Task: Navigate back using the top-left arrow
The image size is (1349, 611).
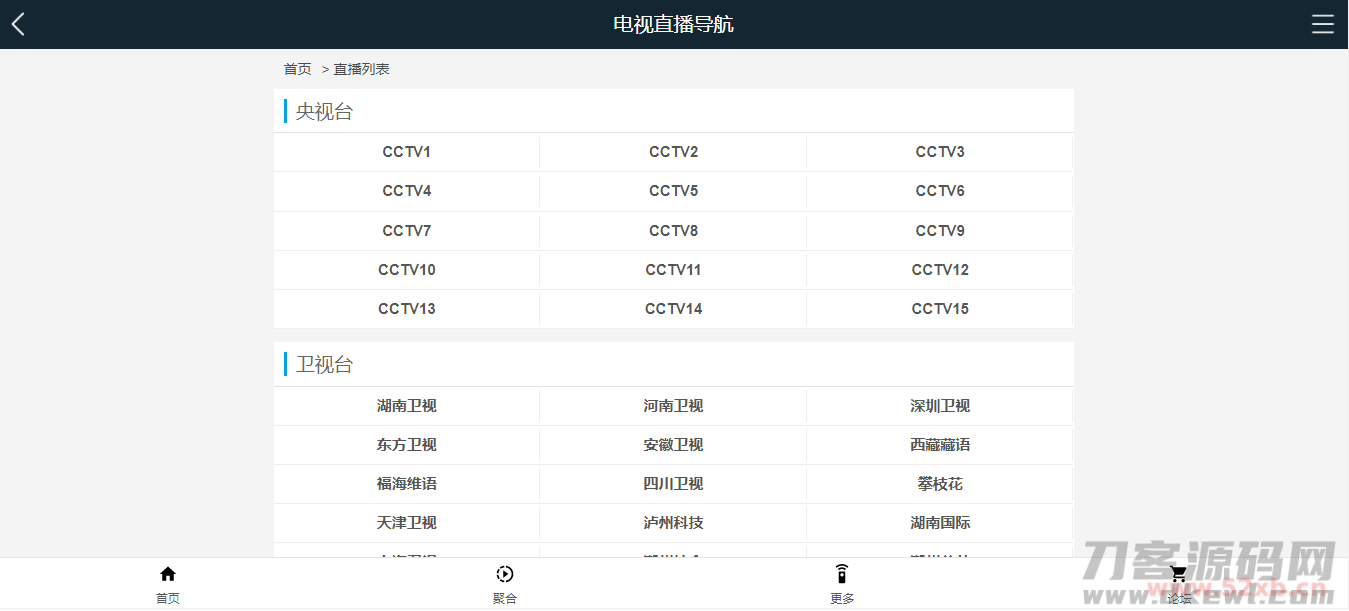Action: [17, 23]
